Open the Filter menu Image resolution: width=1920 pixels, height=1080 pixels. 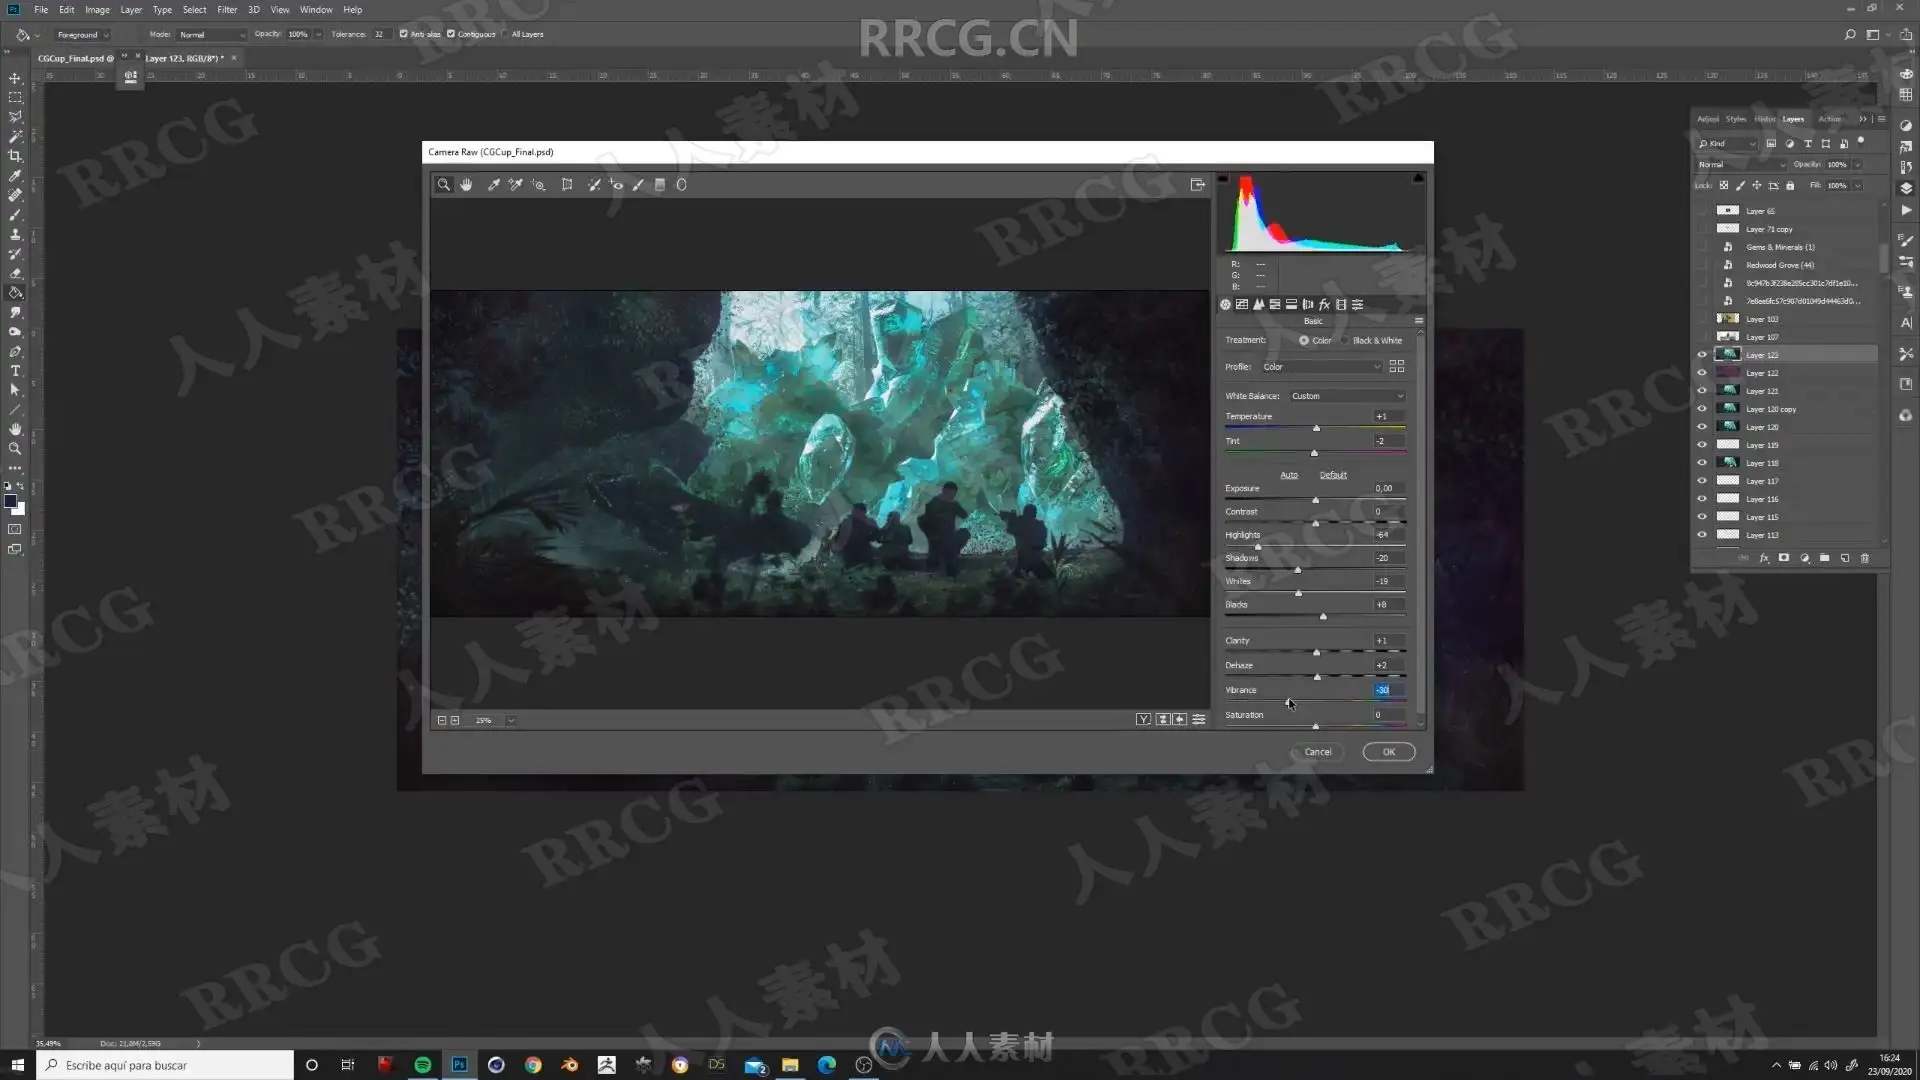pos(227,10)
